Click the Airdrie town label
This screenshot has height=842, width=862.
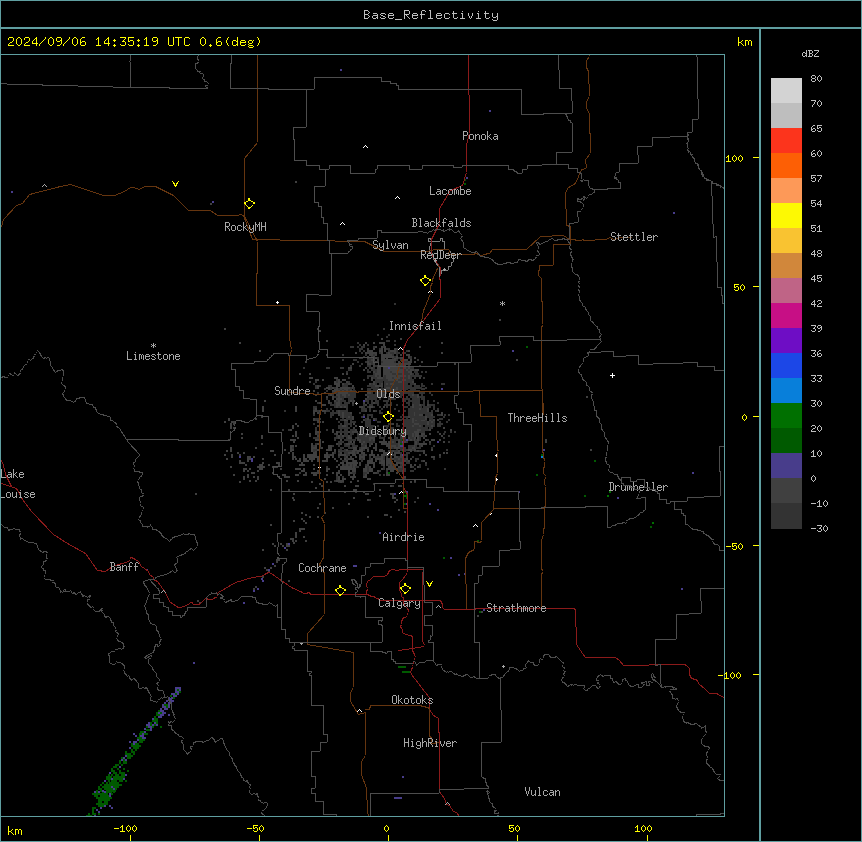403,537
